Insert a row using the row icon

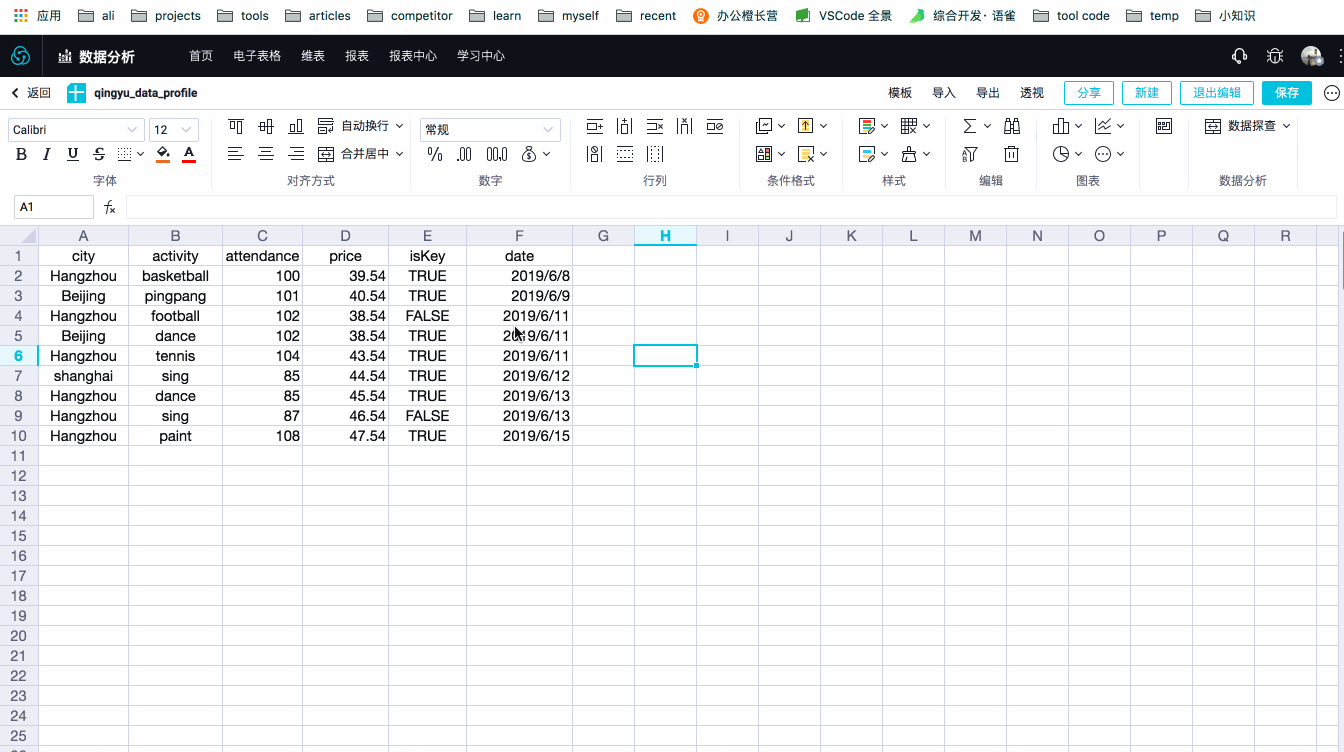pyautogui.click(x=595, y=126)
